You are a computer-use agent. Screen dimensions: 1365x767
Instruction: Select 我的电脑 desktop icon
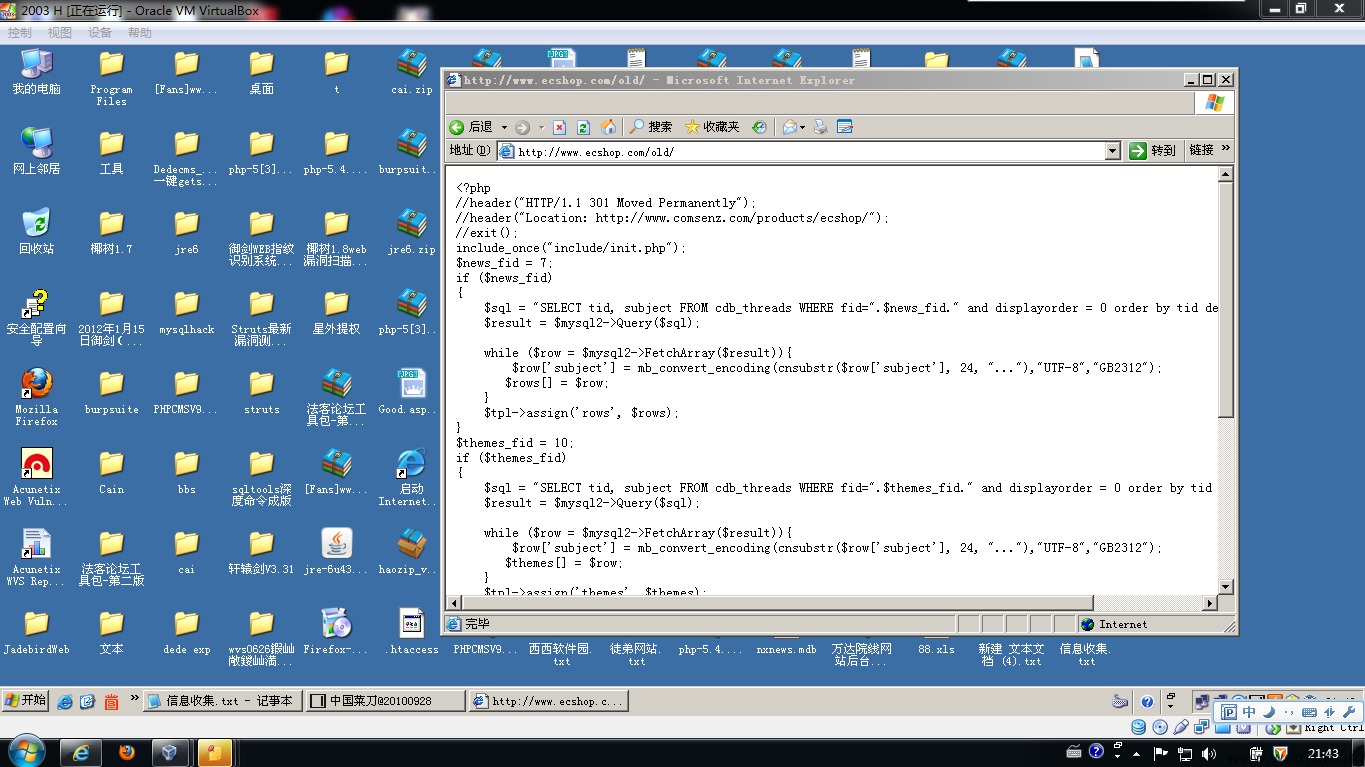[37, 72]
